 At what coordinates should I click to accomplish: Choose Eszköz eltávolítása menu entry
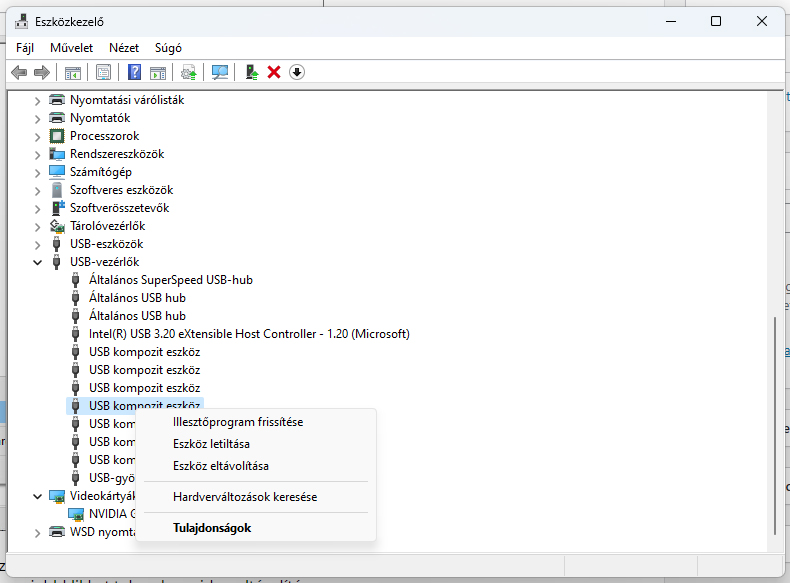221,466
